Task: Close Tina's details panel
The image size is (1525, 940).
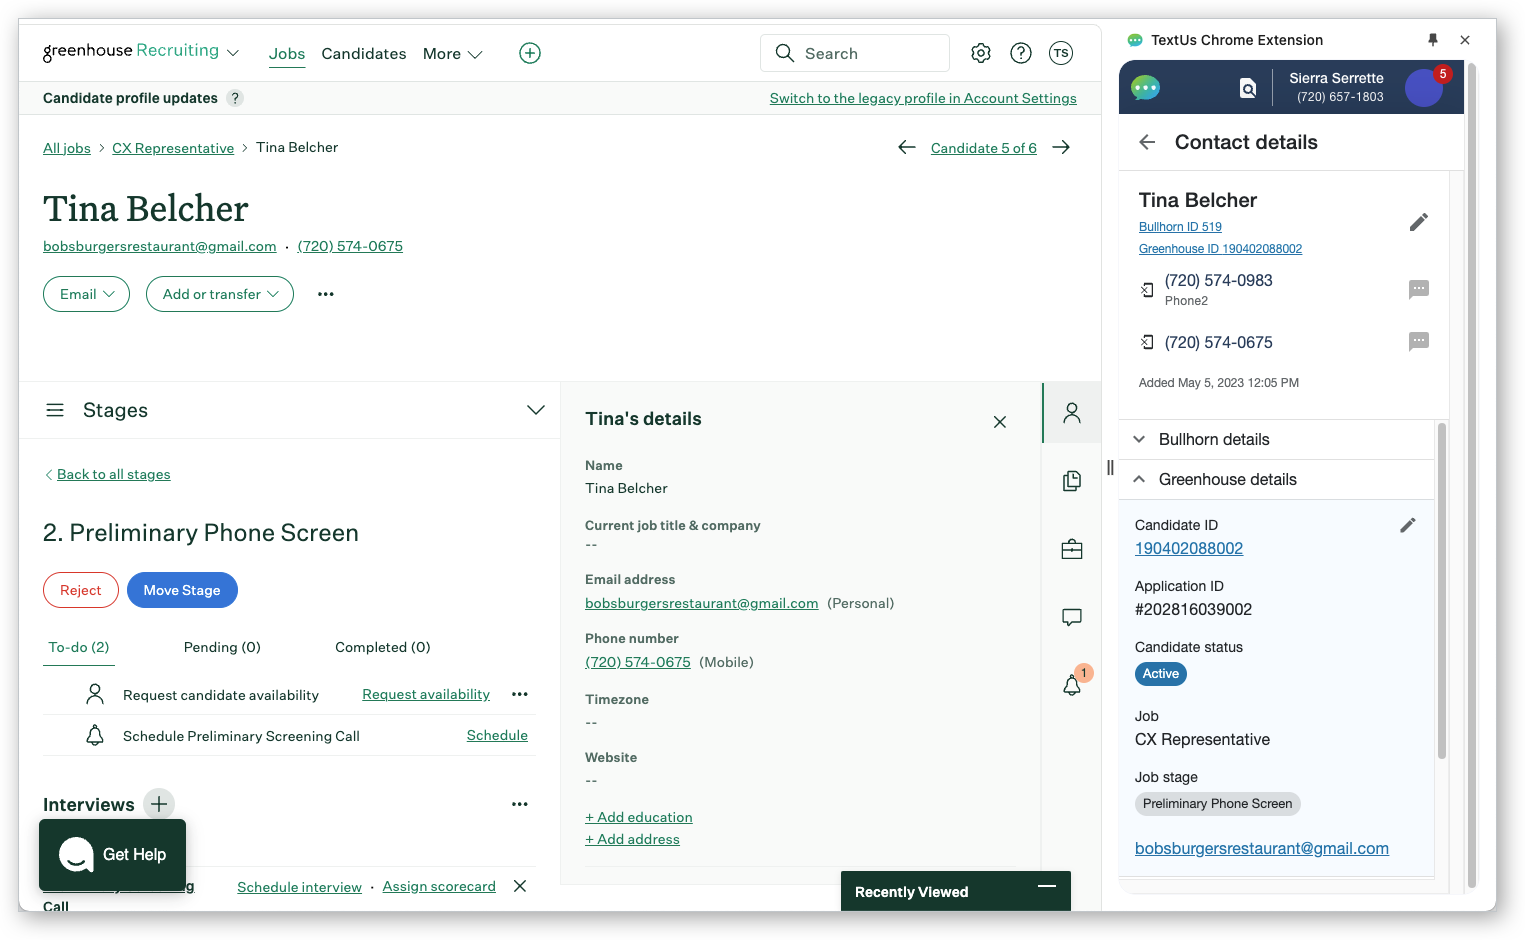Action: (1000, 422)
